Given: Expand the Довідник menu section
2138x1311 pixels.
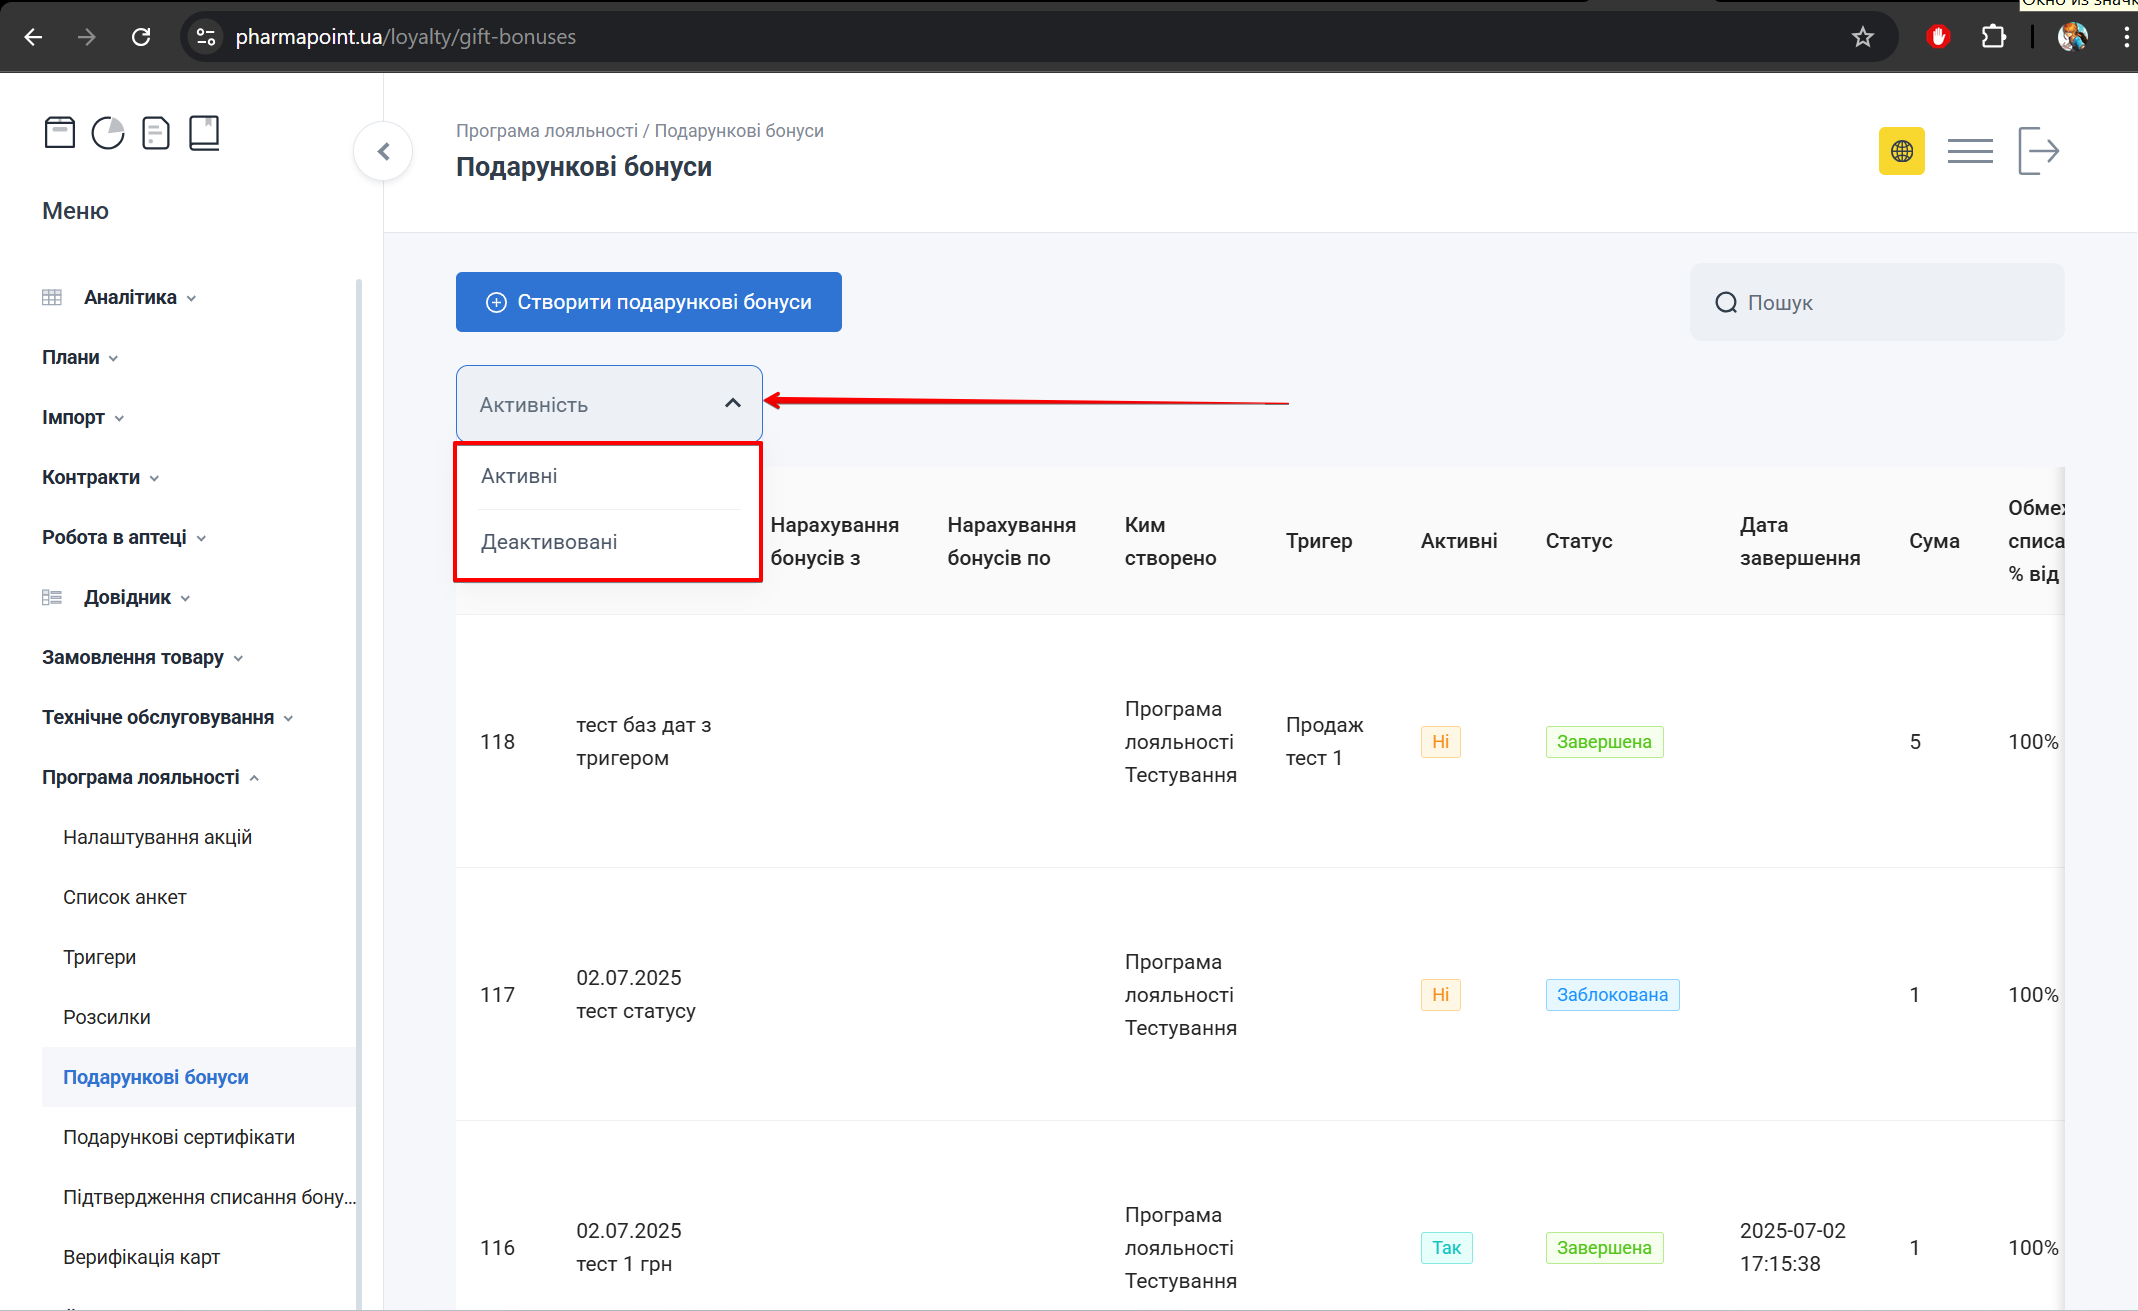Looking at the screenshot, I should pos(127,597).
